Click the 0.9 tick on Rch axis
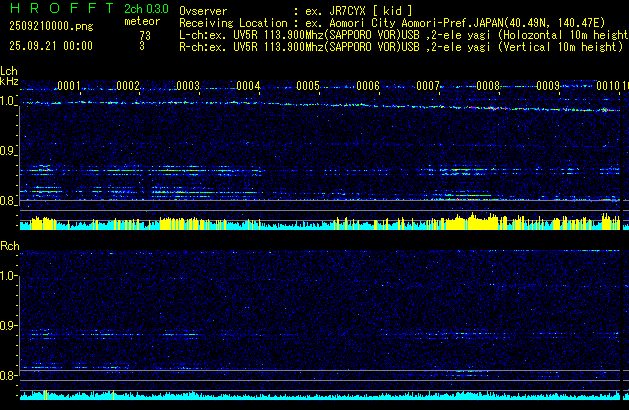629x410 pixels. (x=9, y=326)
